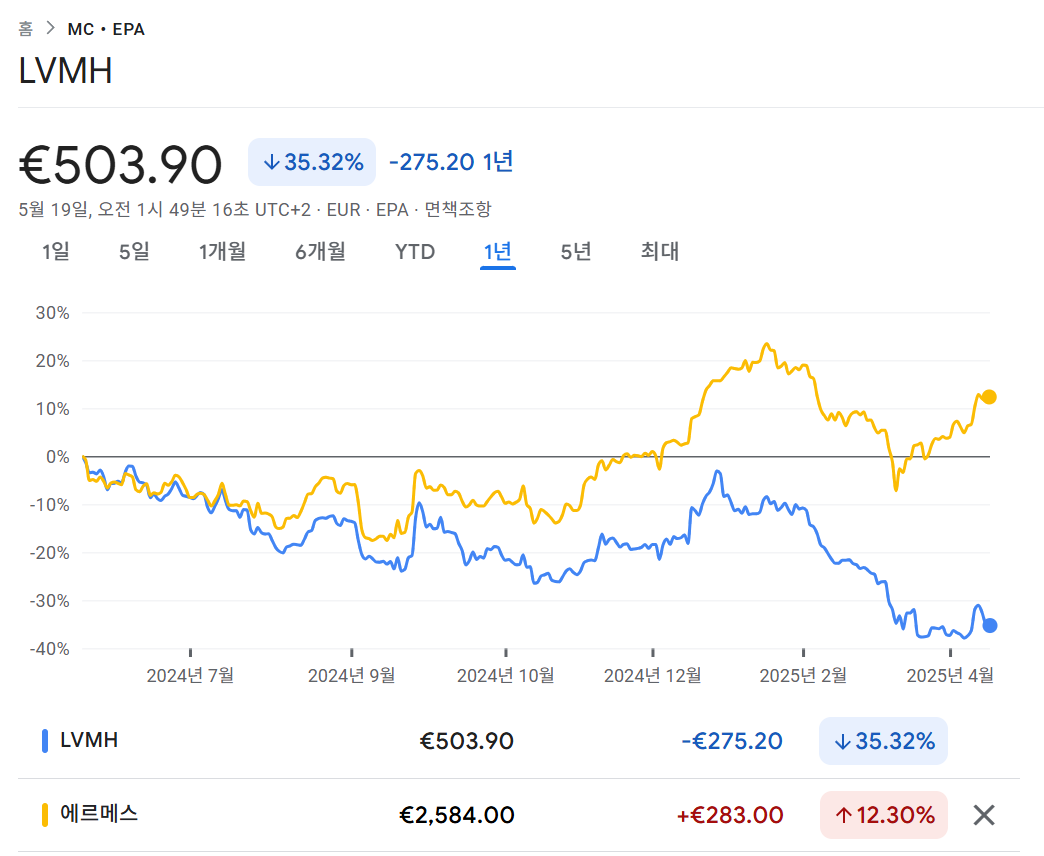Click the LVMH page heading

(x=65, y=71)
